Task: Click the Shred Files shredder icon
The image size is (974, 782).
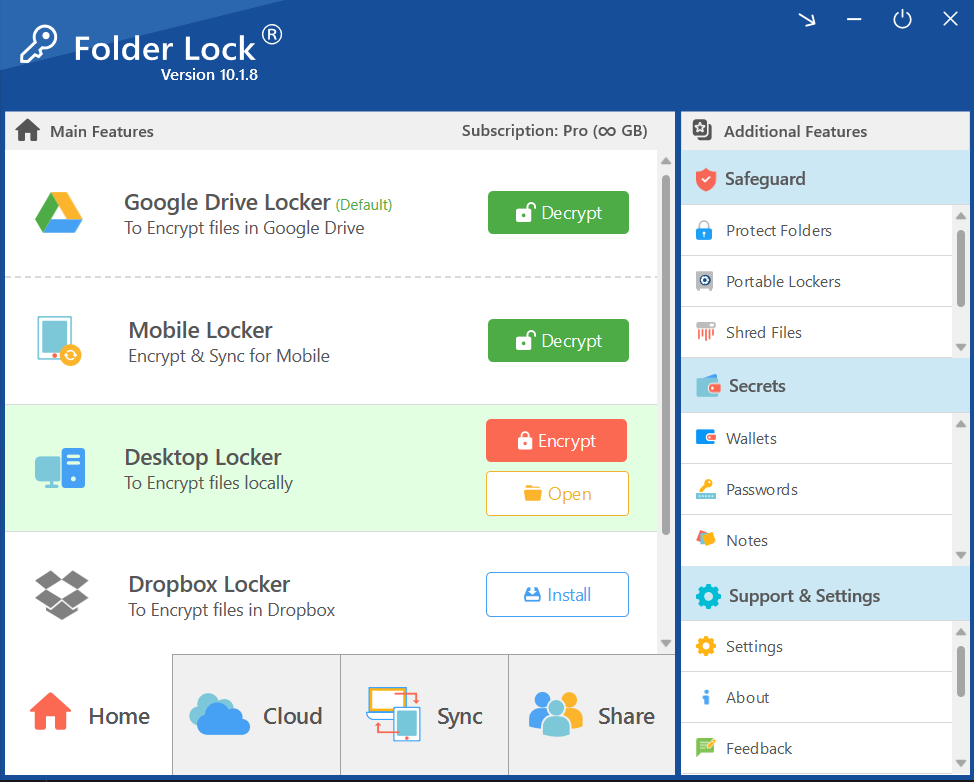Action: 705,332
